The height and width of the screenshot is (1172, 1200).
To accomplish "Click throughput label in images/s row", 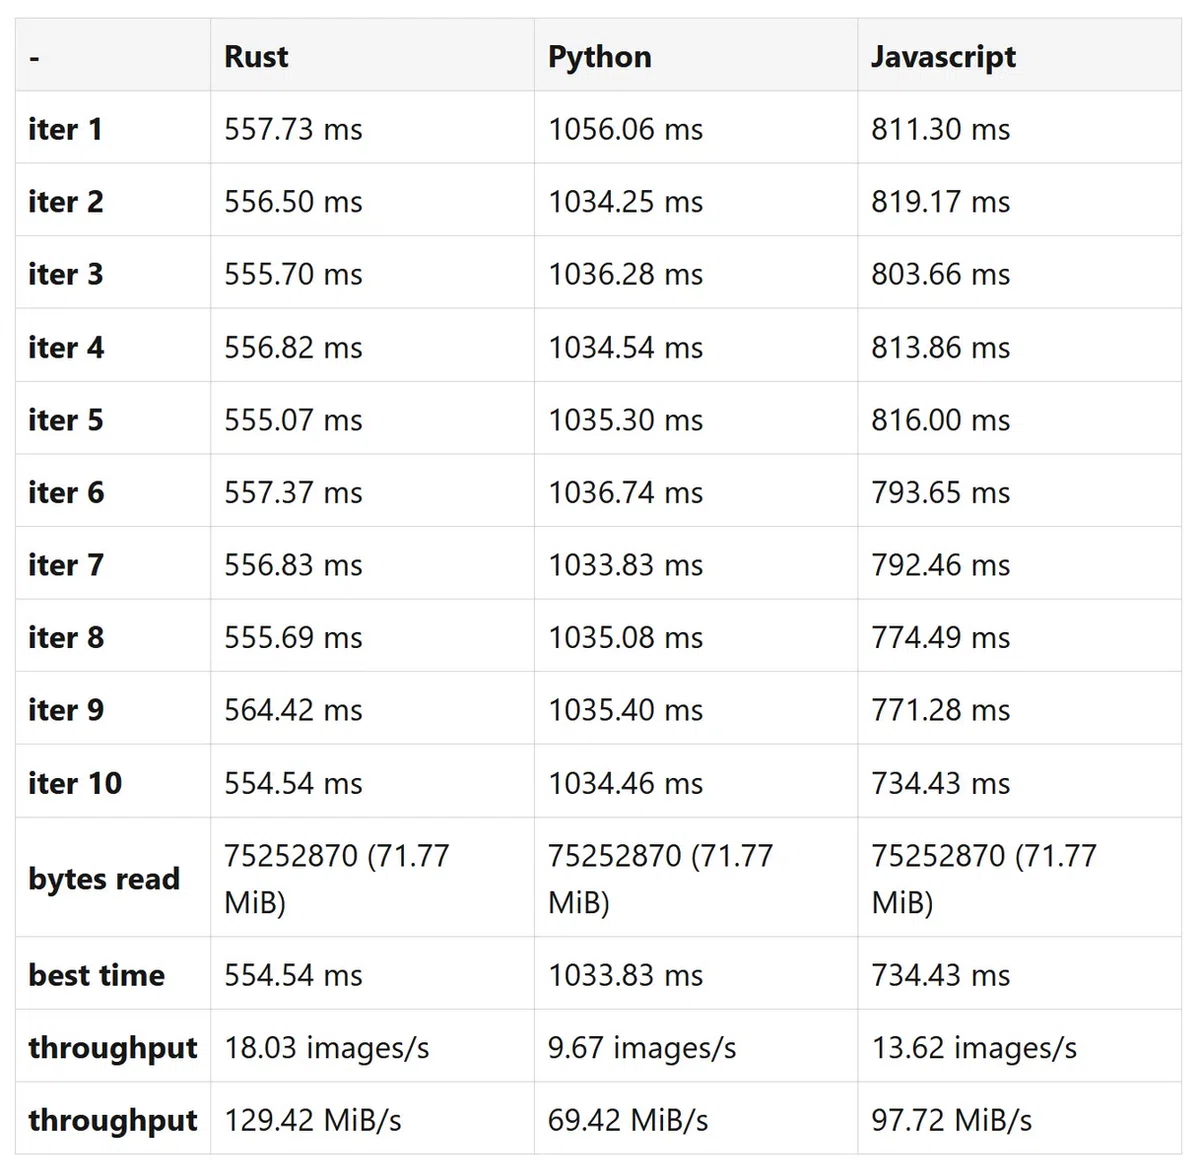I will pyautogui.click(x=113, y=1047).
